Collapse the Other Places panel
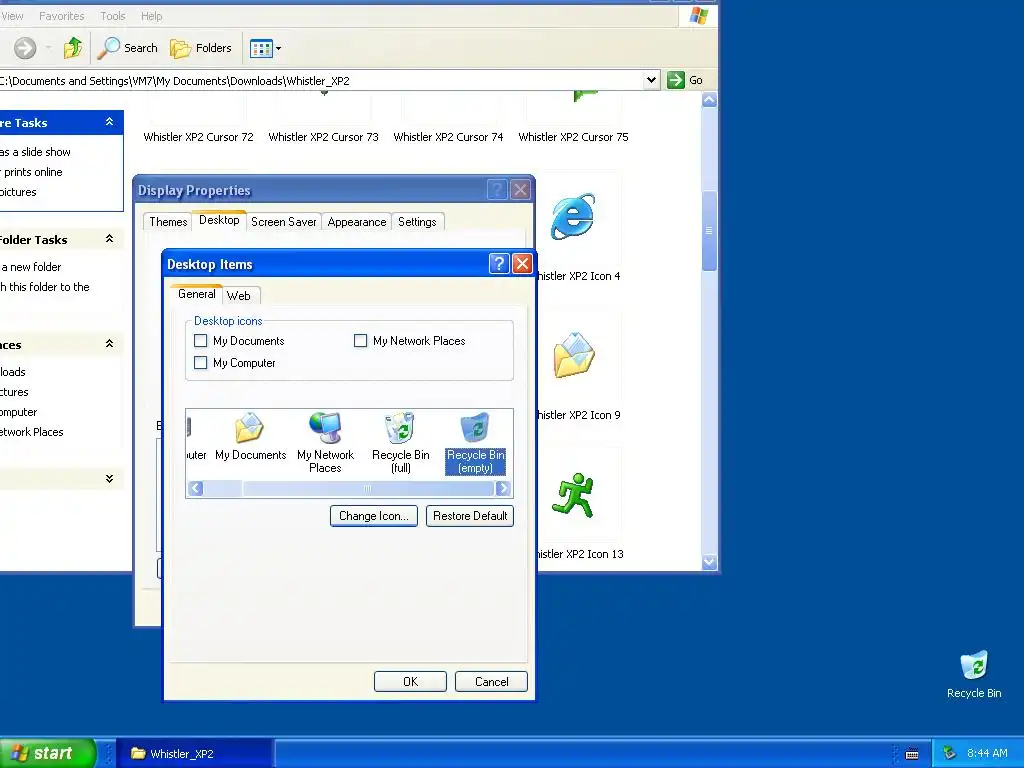Image resolution: width=1024 pixels, height=768 pixels. tap(109, 344)
